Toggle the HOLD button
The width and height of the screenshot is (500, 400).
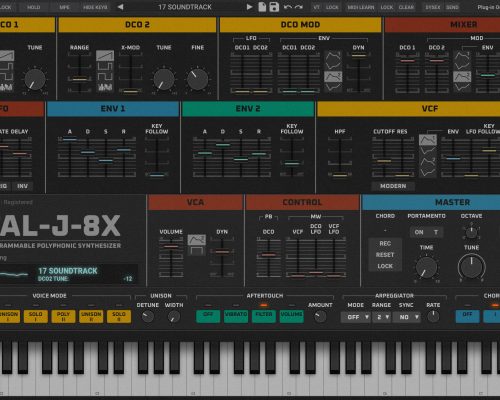(33, 7)
